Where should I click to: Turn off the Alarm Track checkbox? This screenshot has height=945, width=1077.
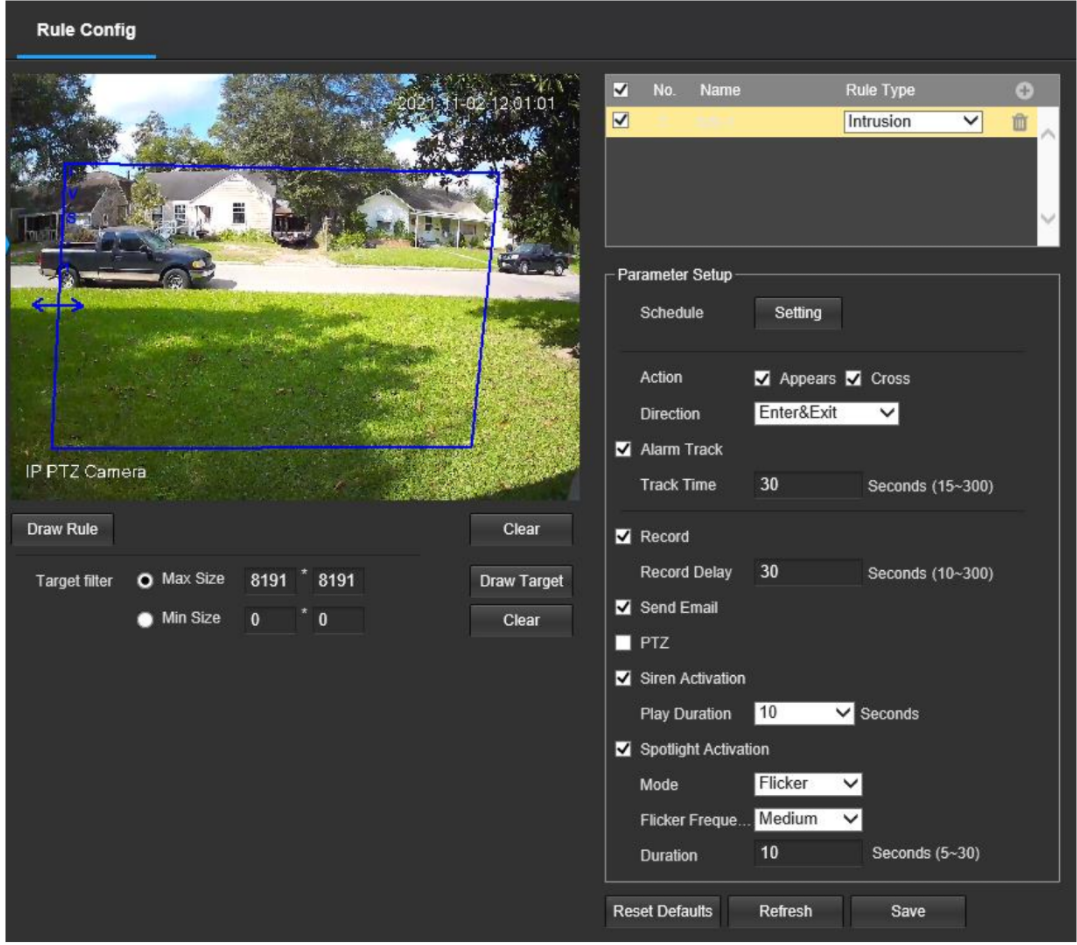(623, 449)
